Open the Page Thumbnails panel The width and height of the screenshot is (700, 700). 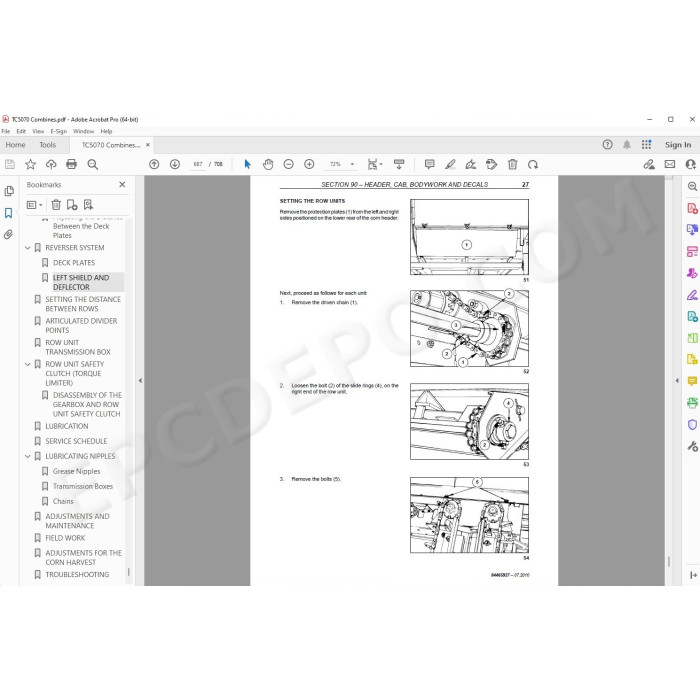point(8,191)
